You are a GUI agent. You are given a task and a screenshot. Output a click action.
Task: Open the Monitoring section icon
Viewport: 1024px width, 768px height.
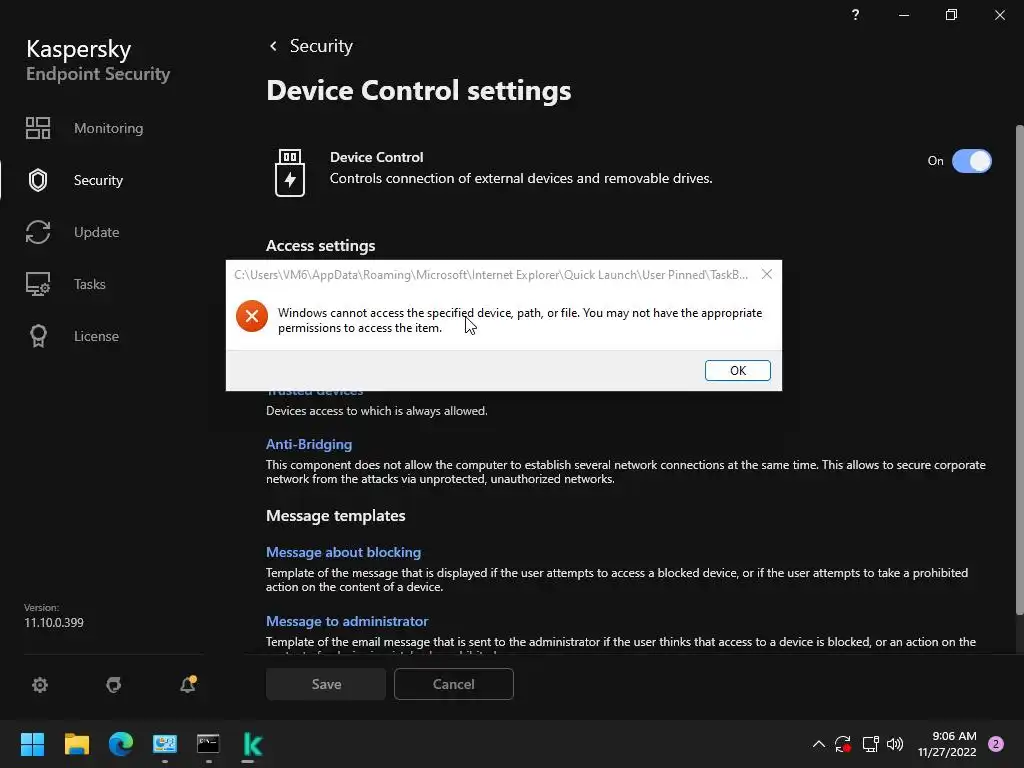point(38,128)
